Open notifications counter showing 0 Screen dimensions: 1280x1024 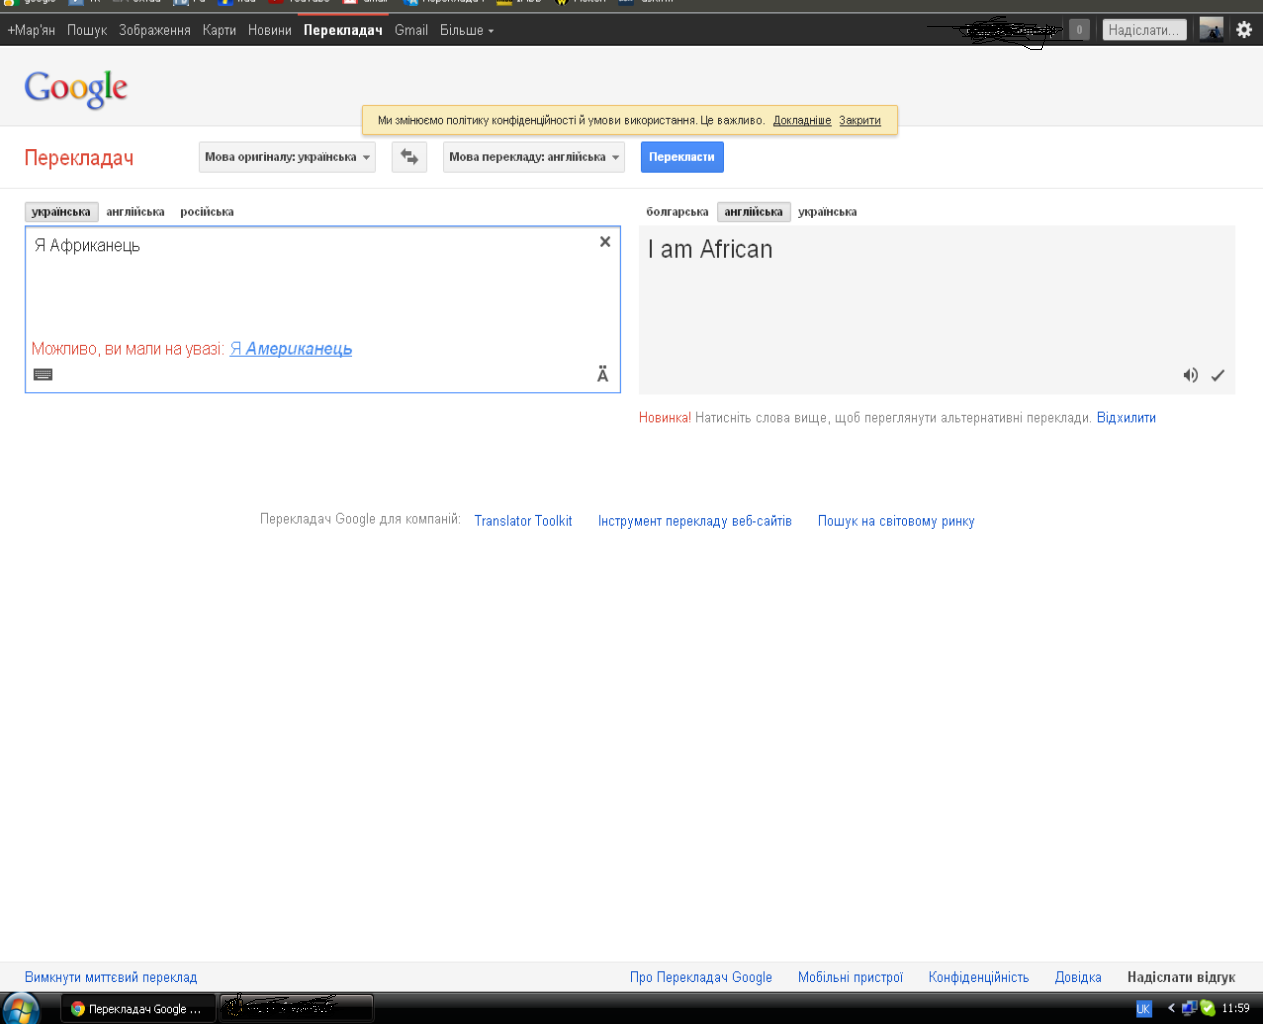point(1079,30)
